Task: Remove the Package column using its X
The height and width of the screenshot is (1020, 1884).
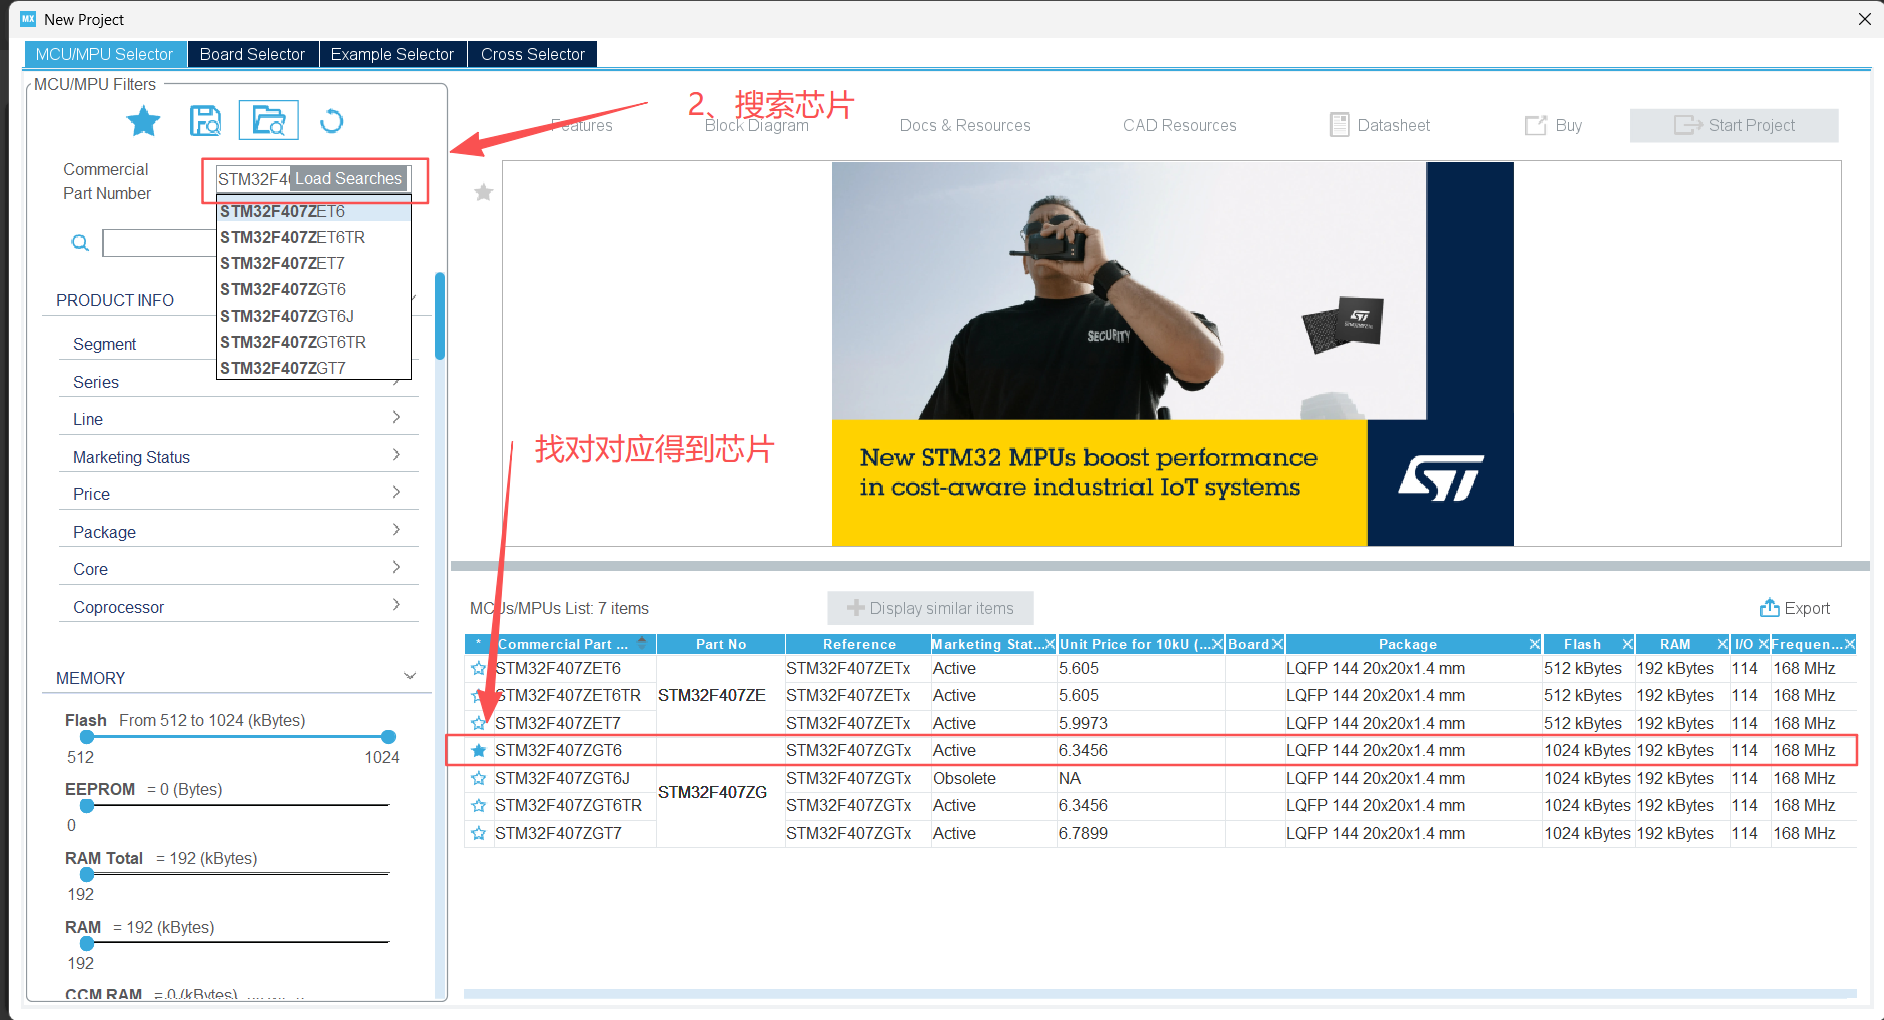Action: click(x=1535, y=644)
